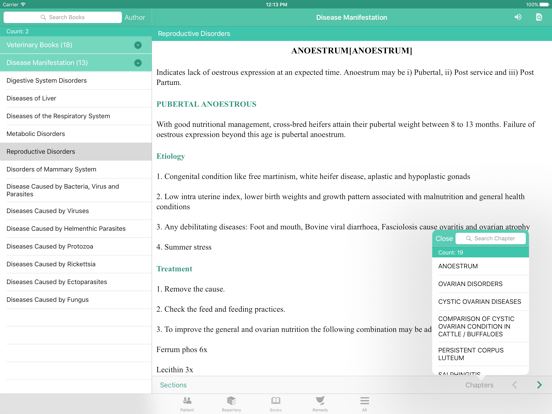Click the 4. Summer stress item
Viewport: 552px width, 414px height.
pos(184,247)
